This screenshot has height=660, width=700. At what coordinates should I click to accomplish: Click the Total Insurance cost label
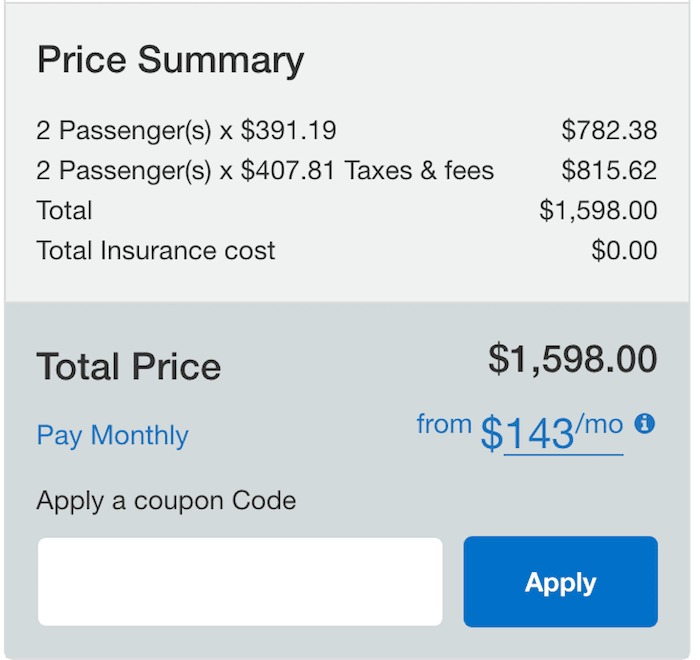tap(156, 250)
